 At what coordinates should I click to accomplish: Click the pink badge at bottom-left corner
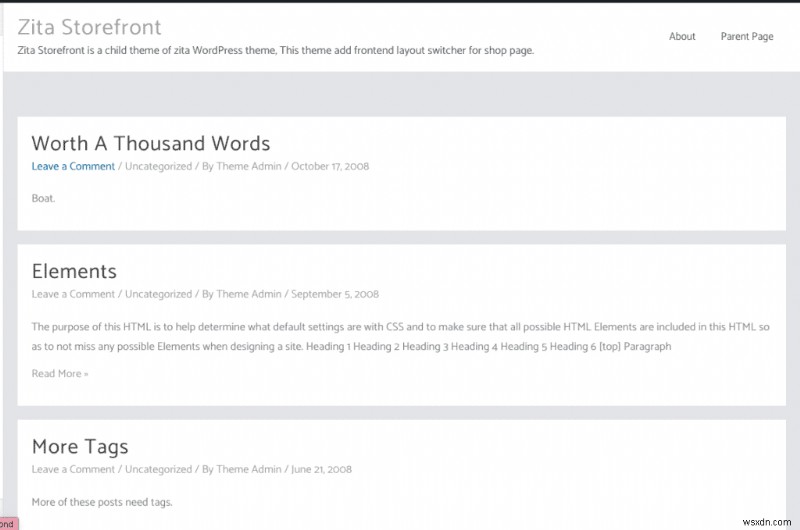[x=8, y=523]
